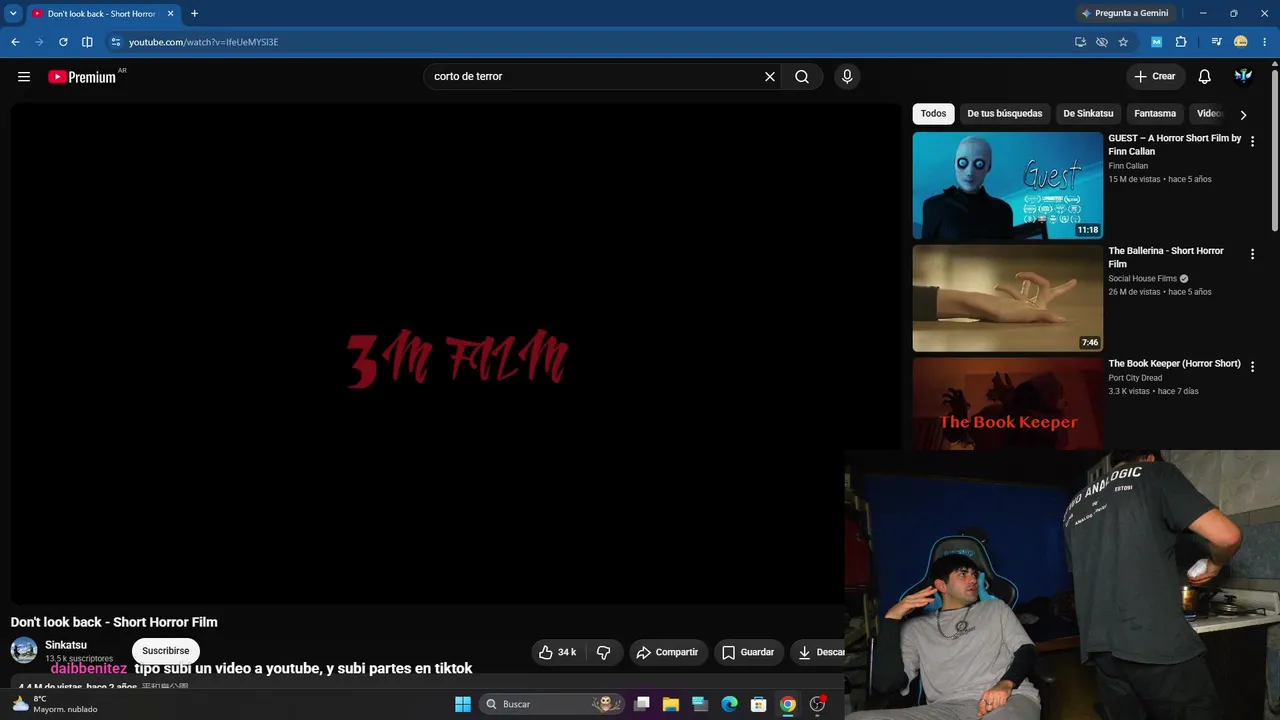This screenshot has width=1280, height=720.
Task: Launch Microsoft Edge from the taskbar
Action: (730, 704)
